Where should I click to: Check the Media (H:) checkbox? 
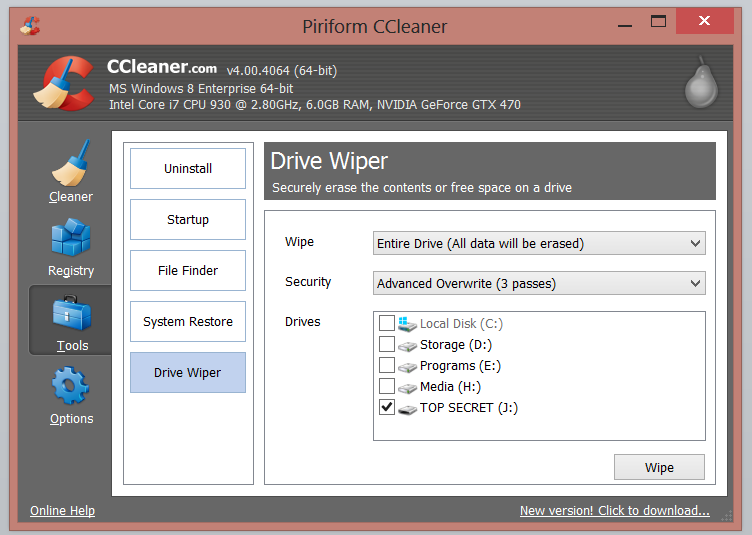pyautogui.click(x=387, y=386)
